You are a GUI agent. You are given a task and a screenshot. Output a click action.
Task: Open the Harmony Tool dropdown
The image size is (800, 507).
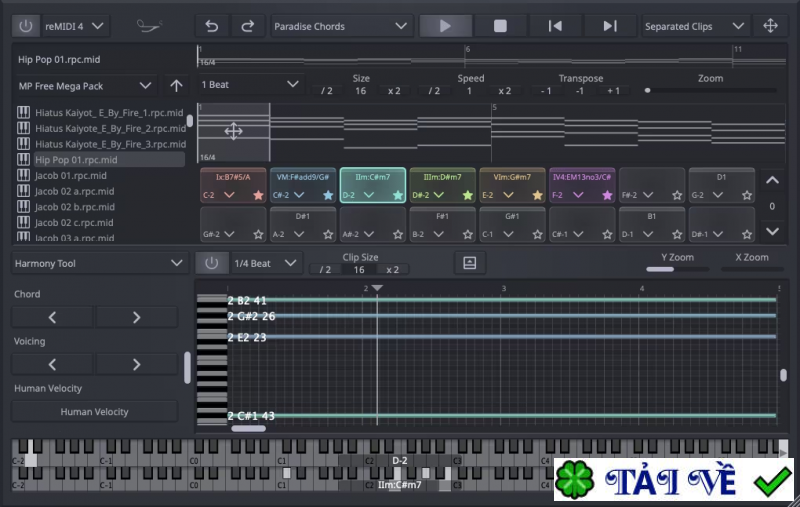click(99, 263)
